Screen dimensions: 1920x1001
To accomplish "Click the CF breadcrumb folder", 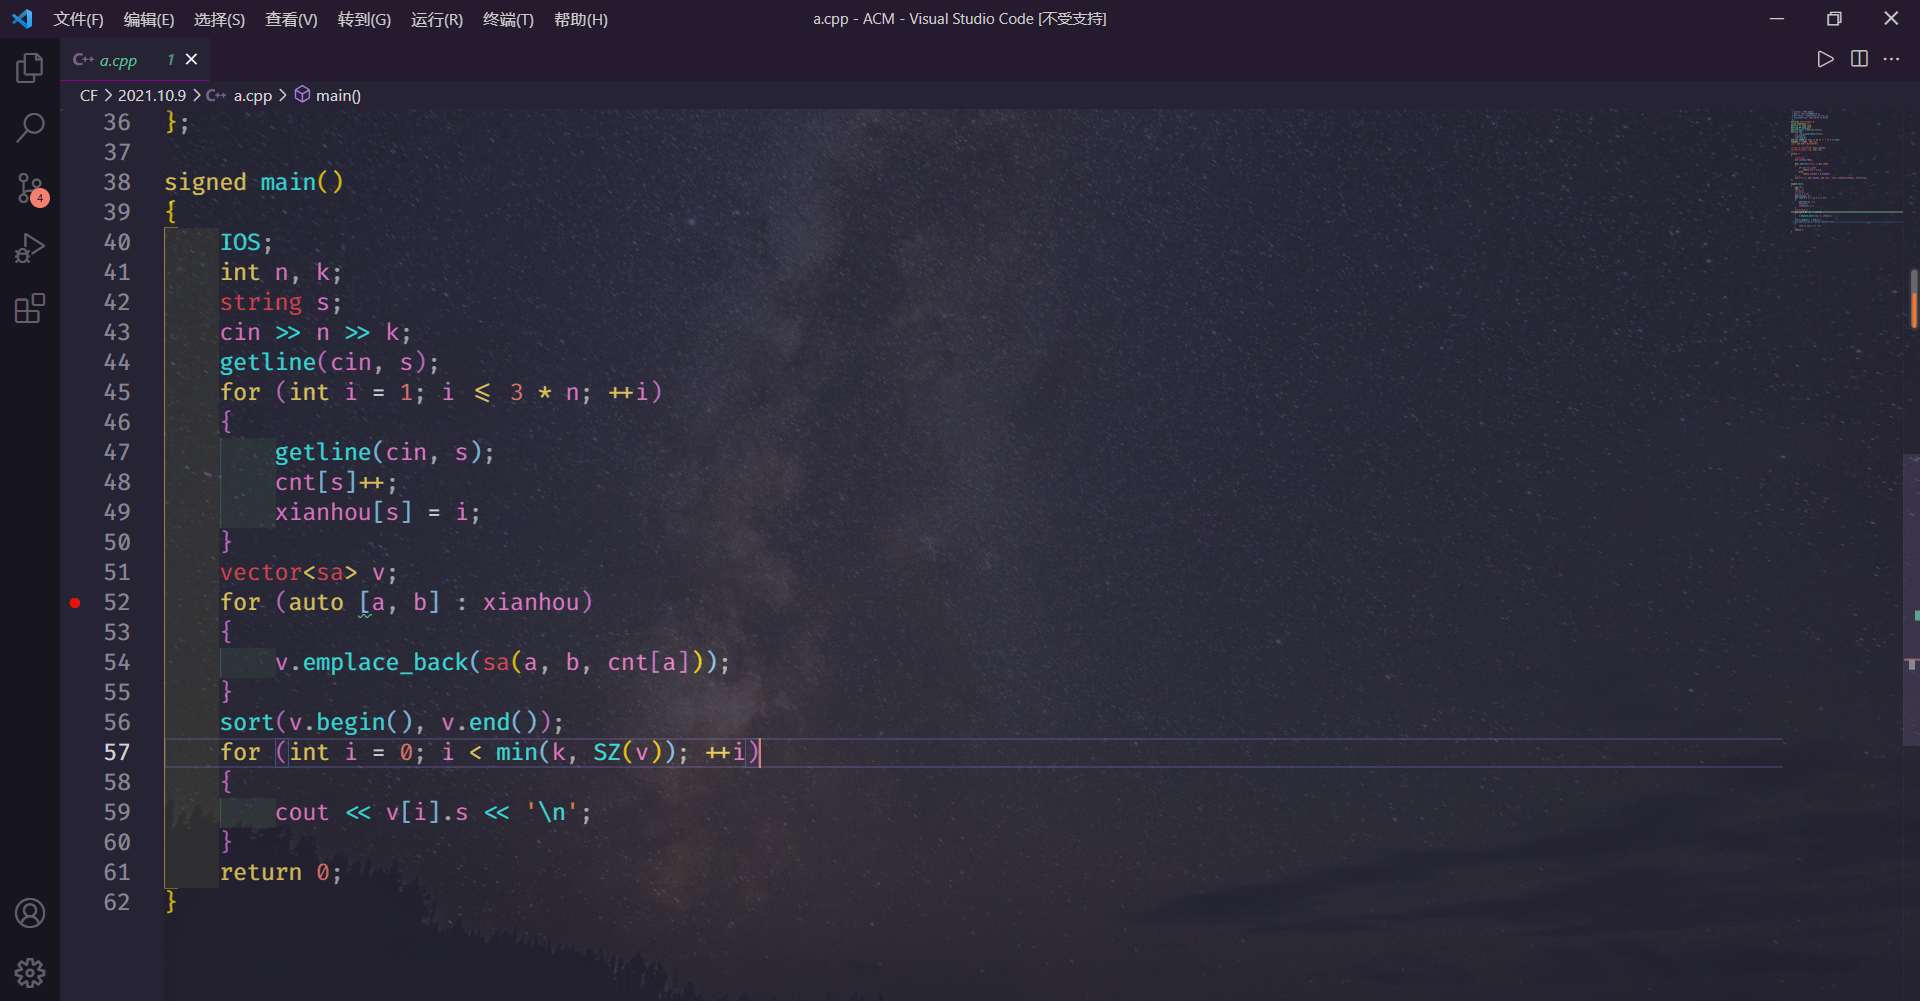I will (89, 95).
